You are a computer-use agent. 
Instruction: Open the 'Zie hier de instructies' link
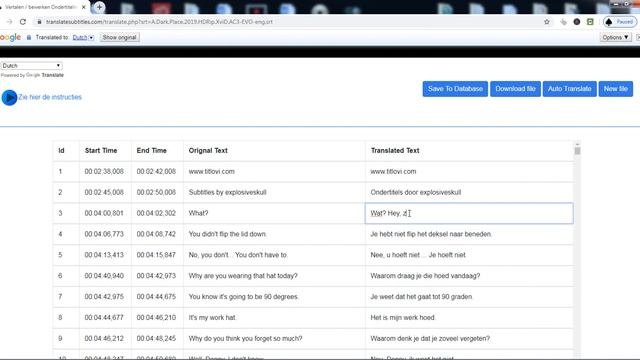point(50,97)
